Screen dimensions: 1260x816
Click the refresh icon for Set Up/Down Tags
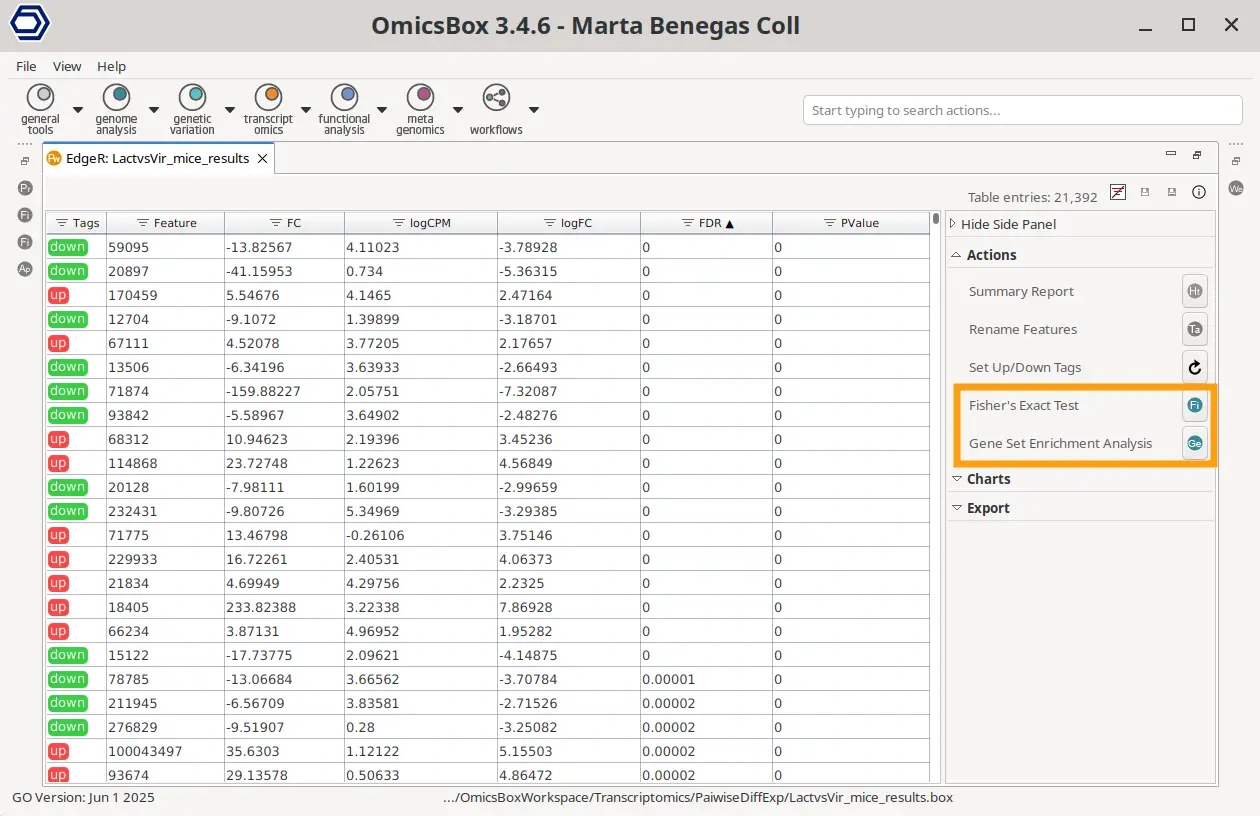pos(1195,367)
